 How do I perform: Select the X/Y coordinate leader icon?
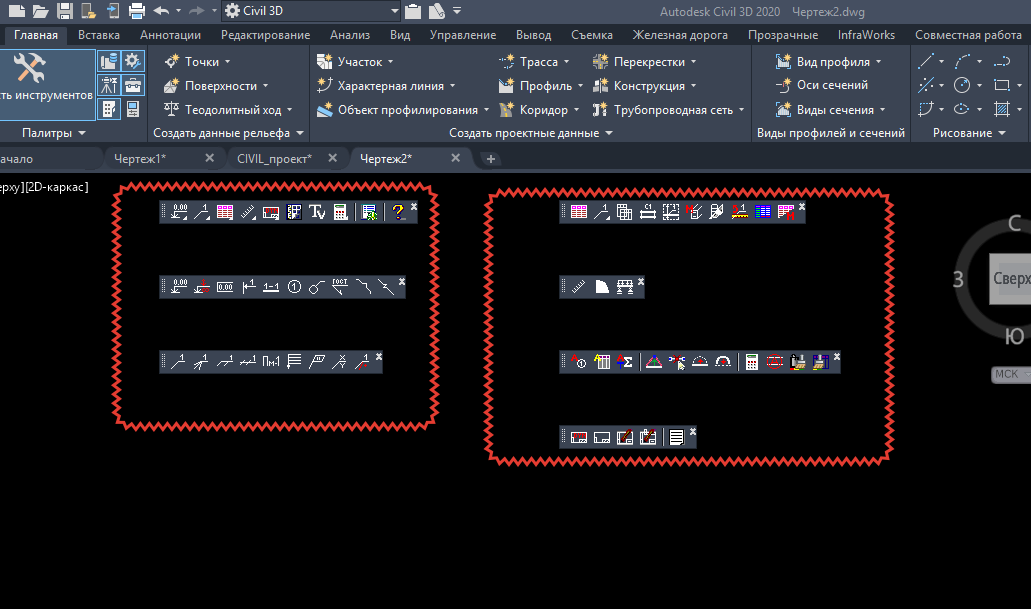[x=339, y=362]
